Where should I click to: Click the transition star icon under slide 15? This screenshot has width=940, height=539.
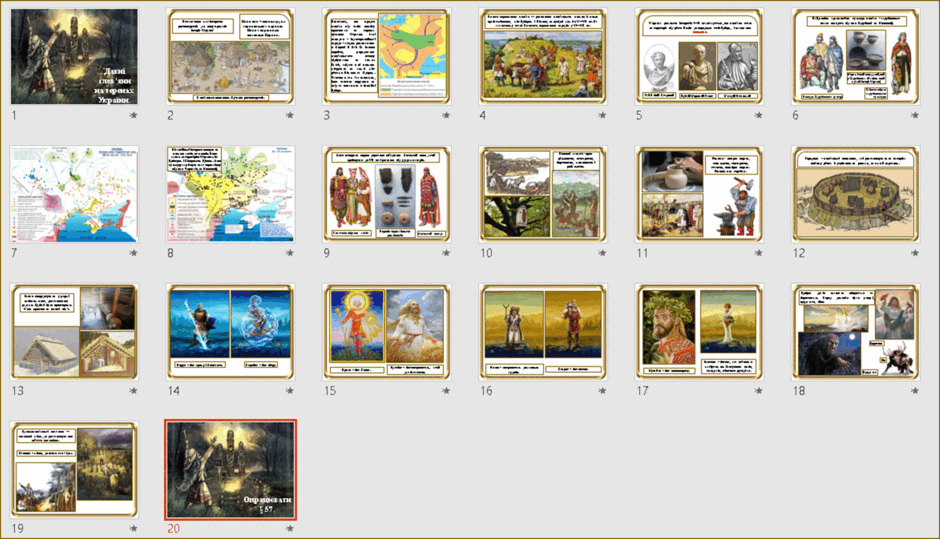tap(446, 391)
